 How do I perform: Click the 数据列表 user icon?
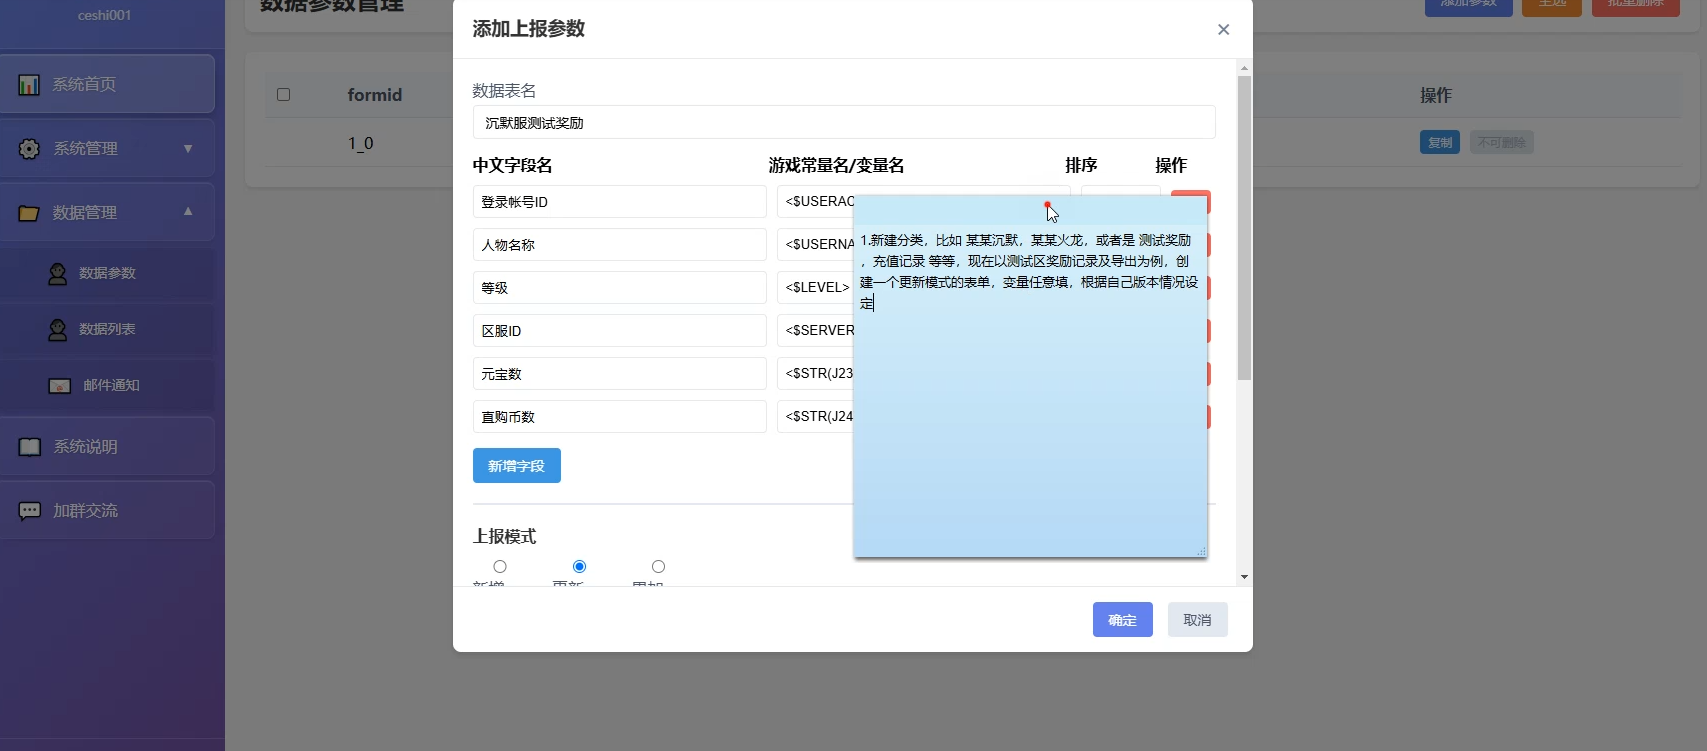[x=58, y=329]
